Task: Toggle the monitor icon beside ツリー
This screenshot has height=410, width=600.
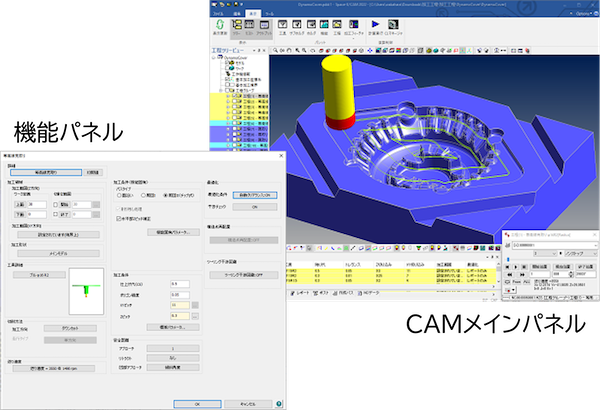Action: pyautogui.click(x=249, y=25)
